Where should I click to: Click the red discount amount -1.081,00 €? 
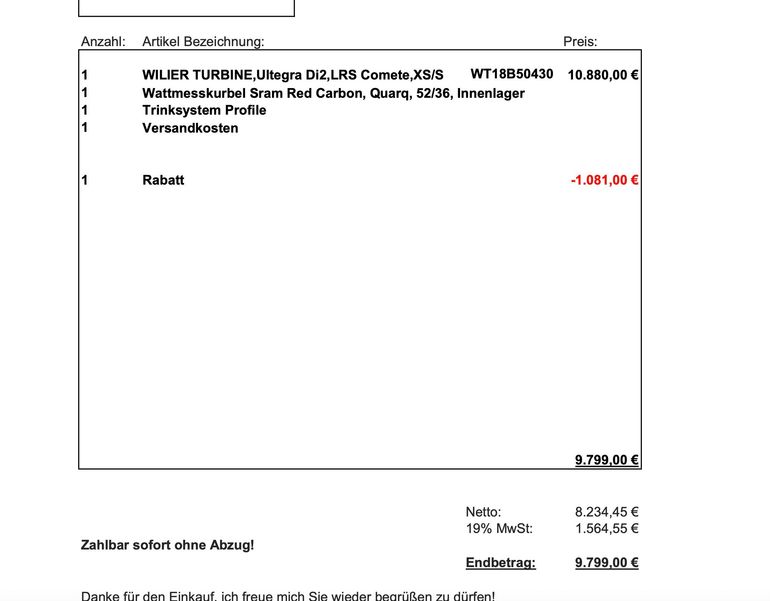(x=605, y=180)
